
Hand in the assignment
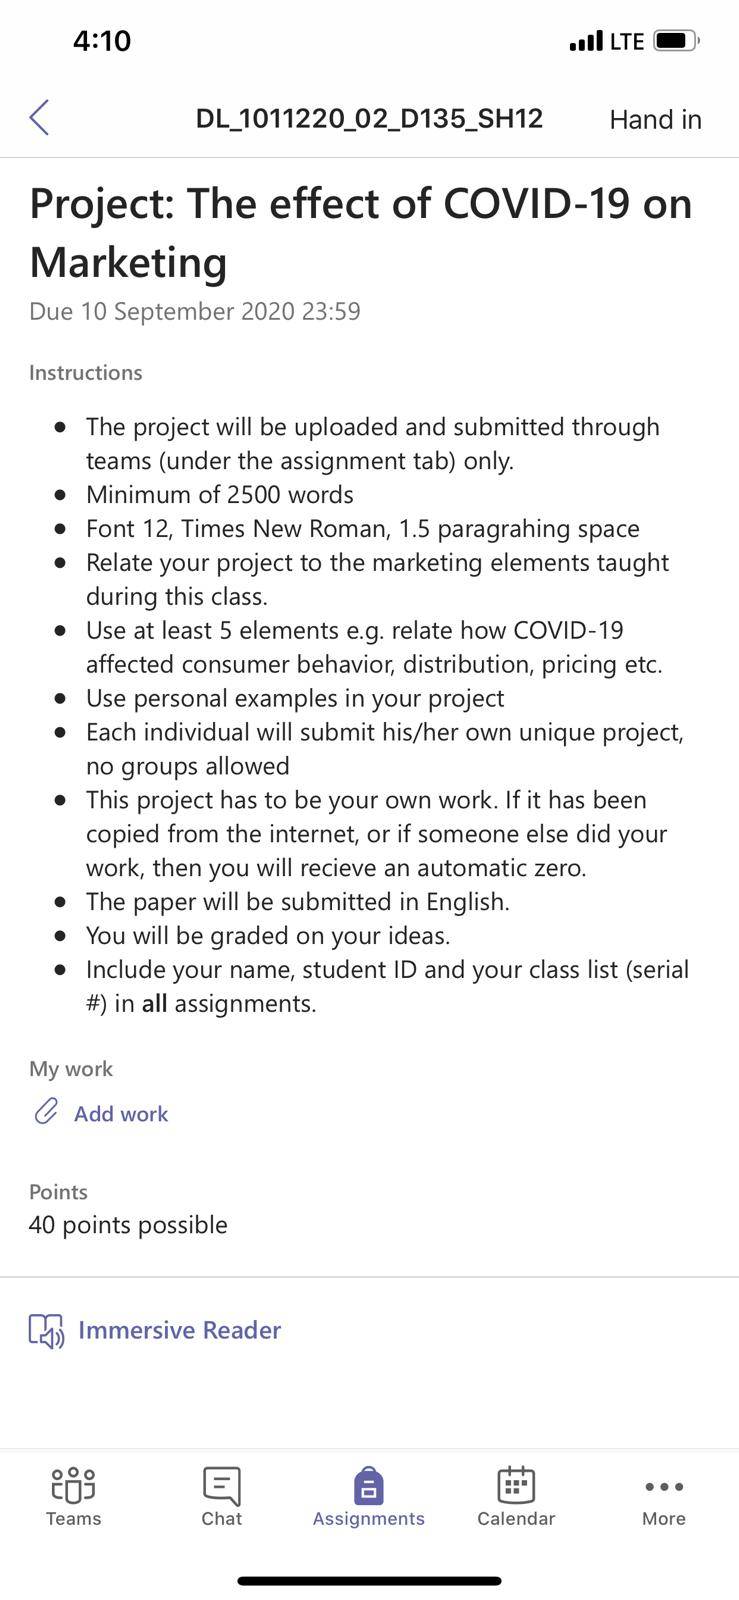point(655,119)
